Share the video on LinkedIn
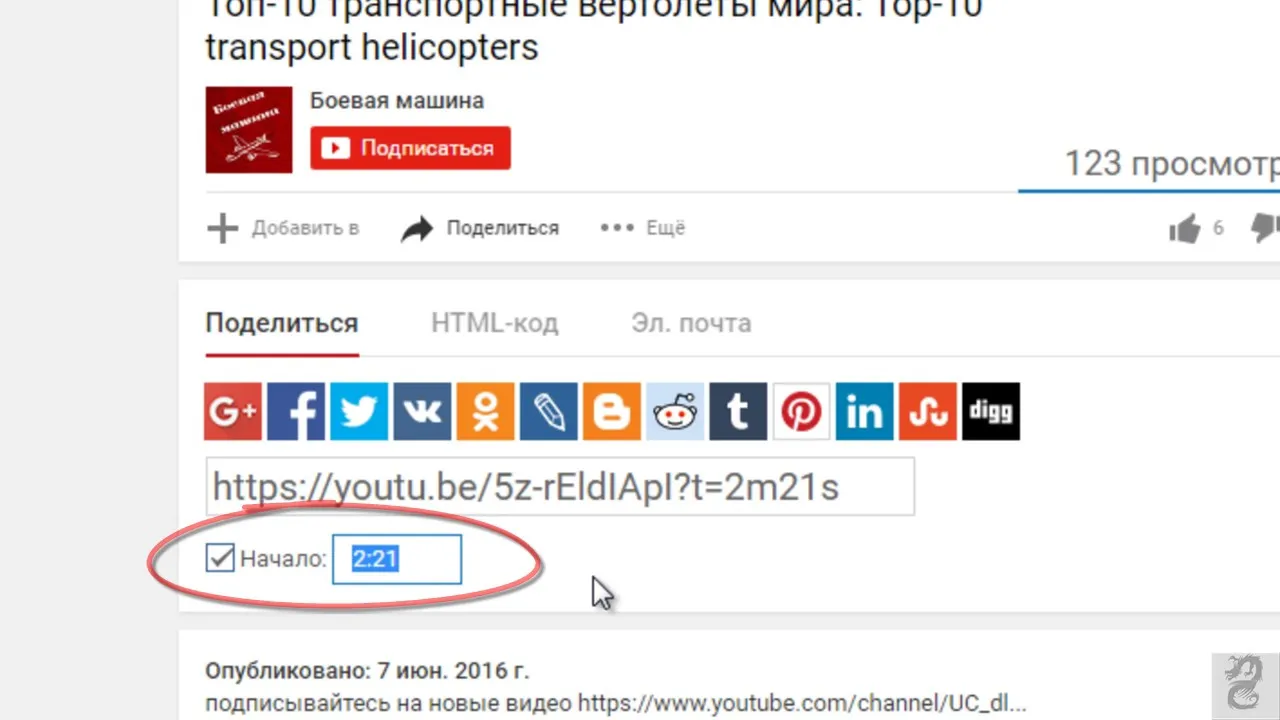1280x720 pixels. (865, 411)
